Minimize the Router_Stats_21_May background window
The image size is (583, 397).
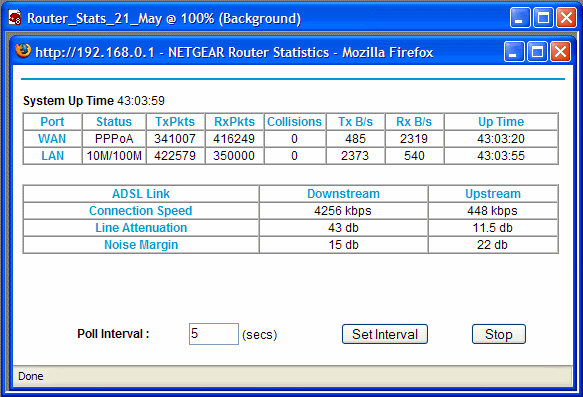[x=520, y=18]
